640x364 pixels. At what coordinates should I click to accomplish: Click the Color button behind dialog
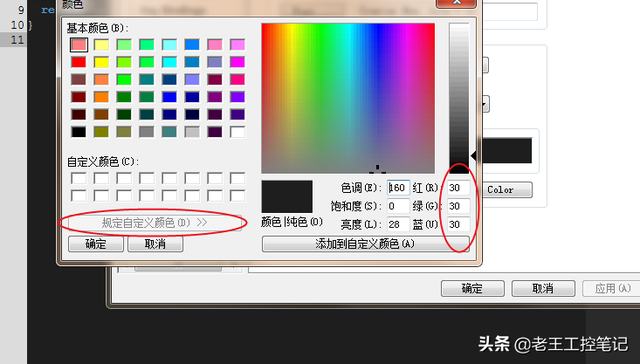tap(507, 190)
